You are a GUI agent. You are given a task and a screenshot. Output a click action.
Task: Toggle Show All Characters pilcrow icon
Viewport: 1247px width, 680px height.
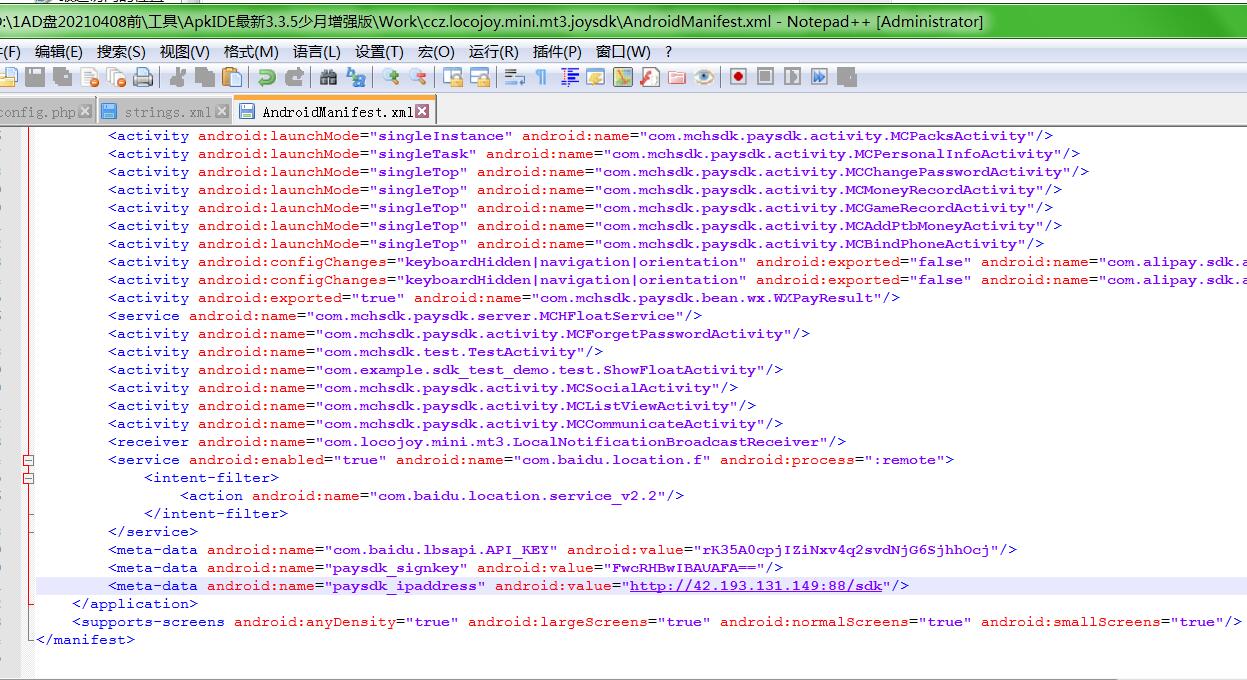[x=541, y=77]
